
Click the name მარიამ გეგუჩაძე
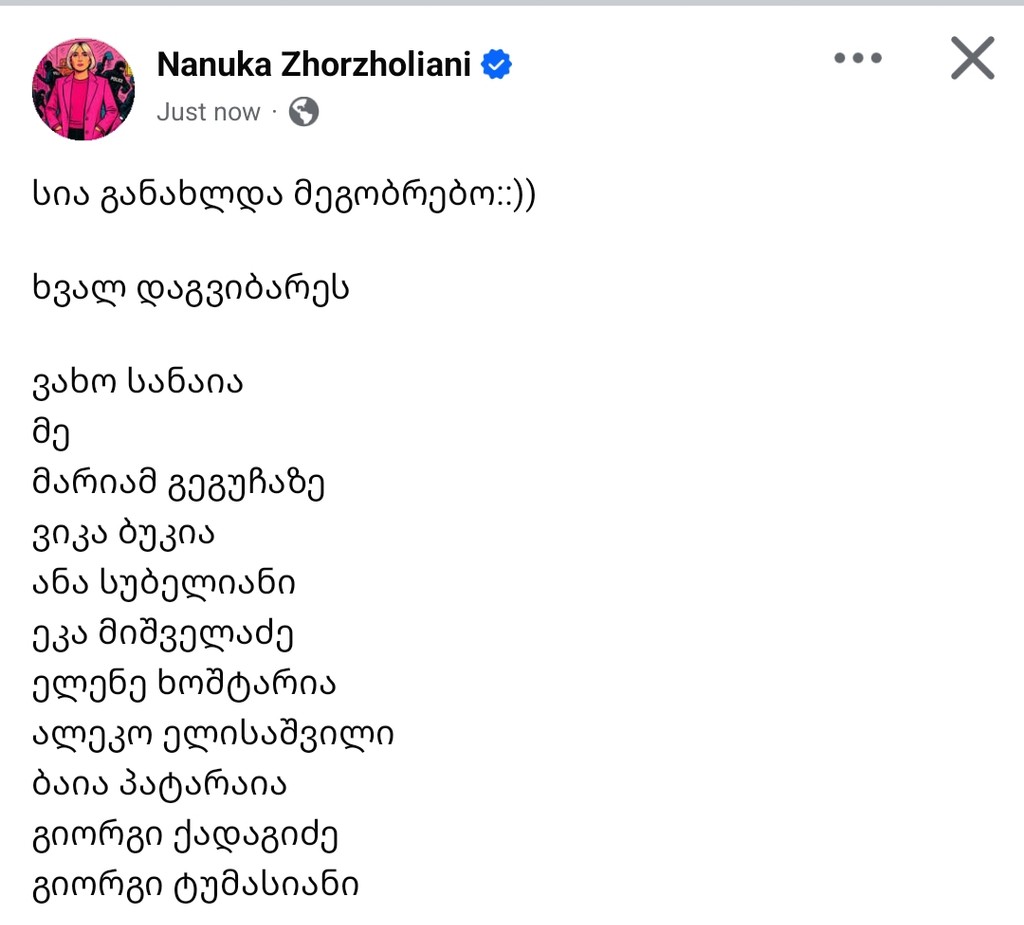point(178,484)
